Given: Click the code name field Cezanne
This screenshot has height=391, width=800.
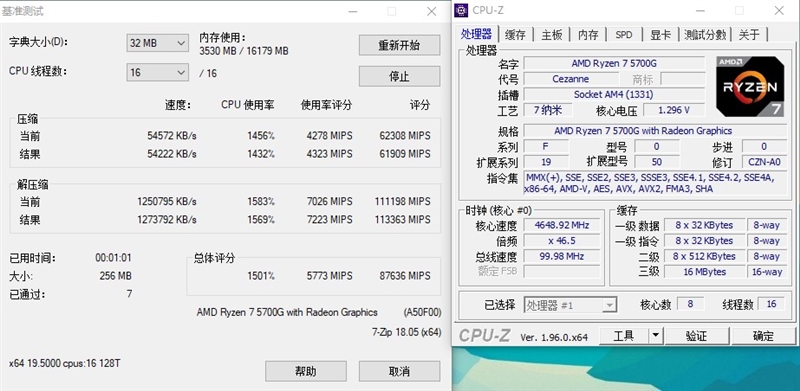Looking at the screenshot, I should (x=570, y=79).
